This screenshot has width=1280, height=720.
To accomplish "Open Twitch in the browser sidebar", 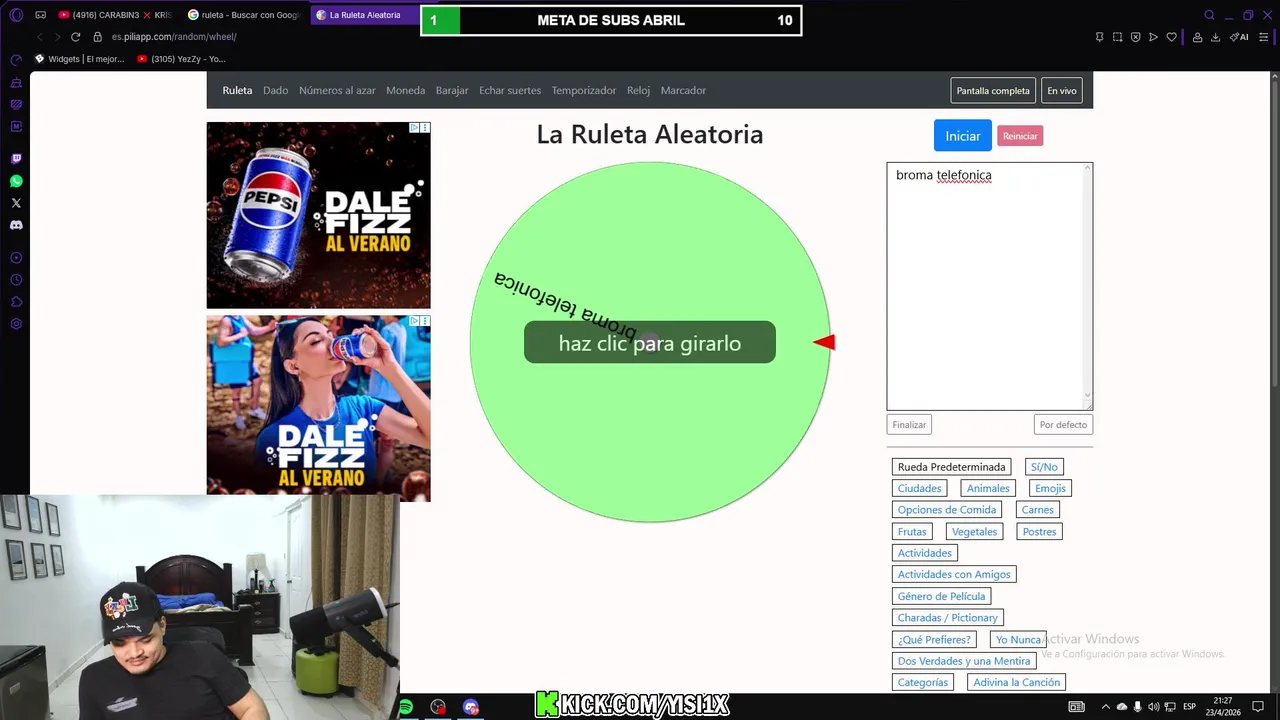I will pos(16,159).
